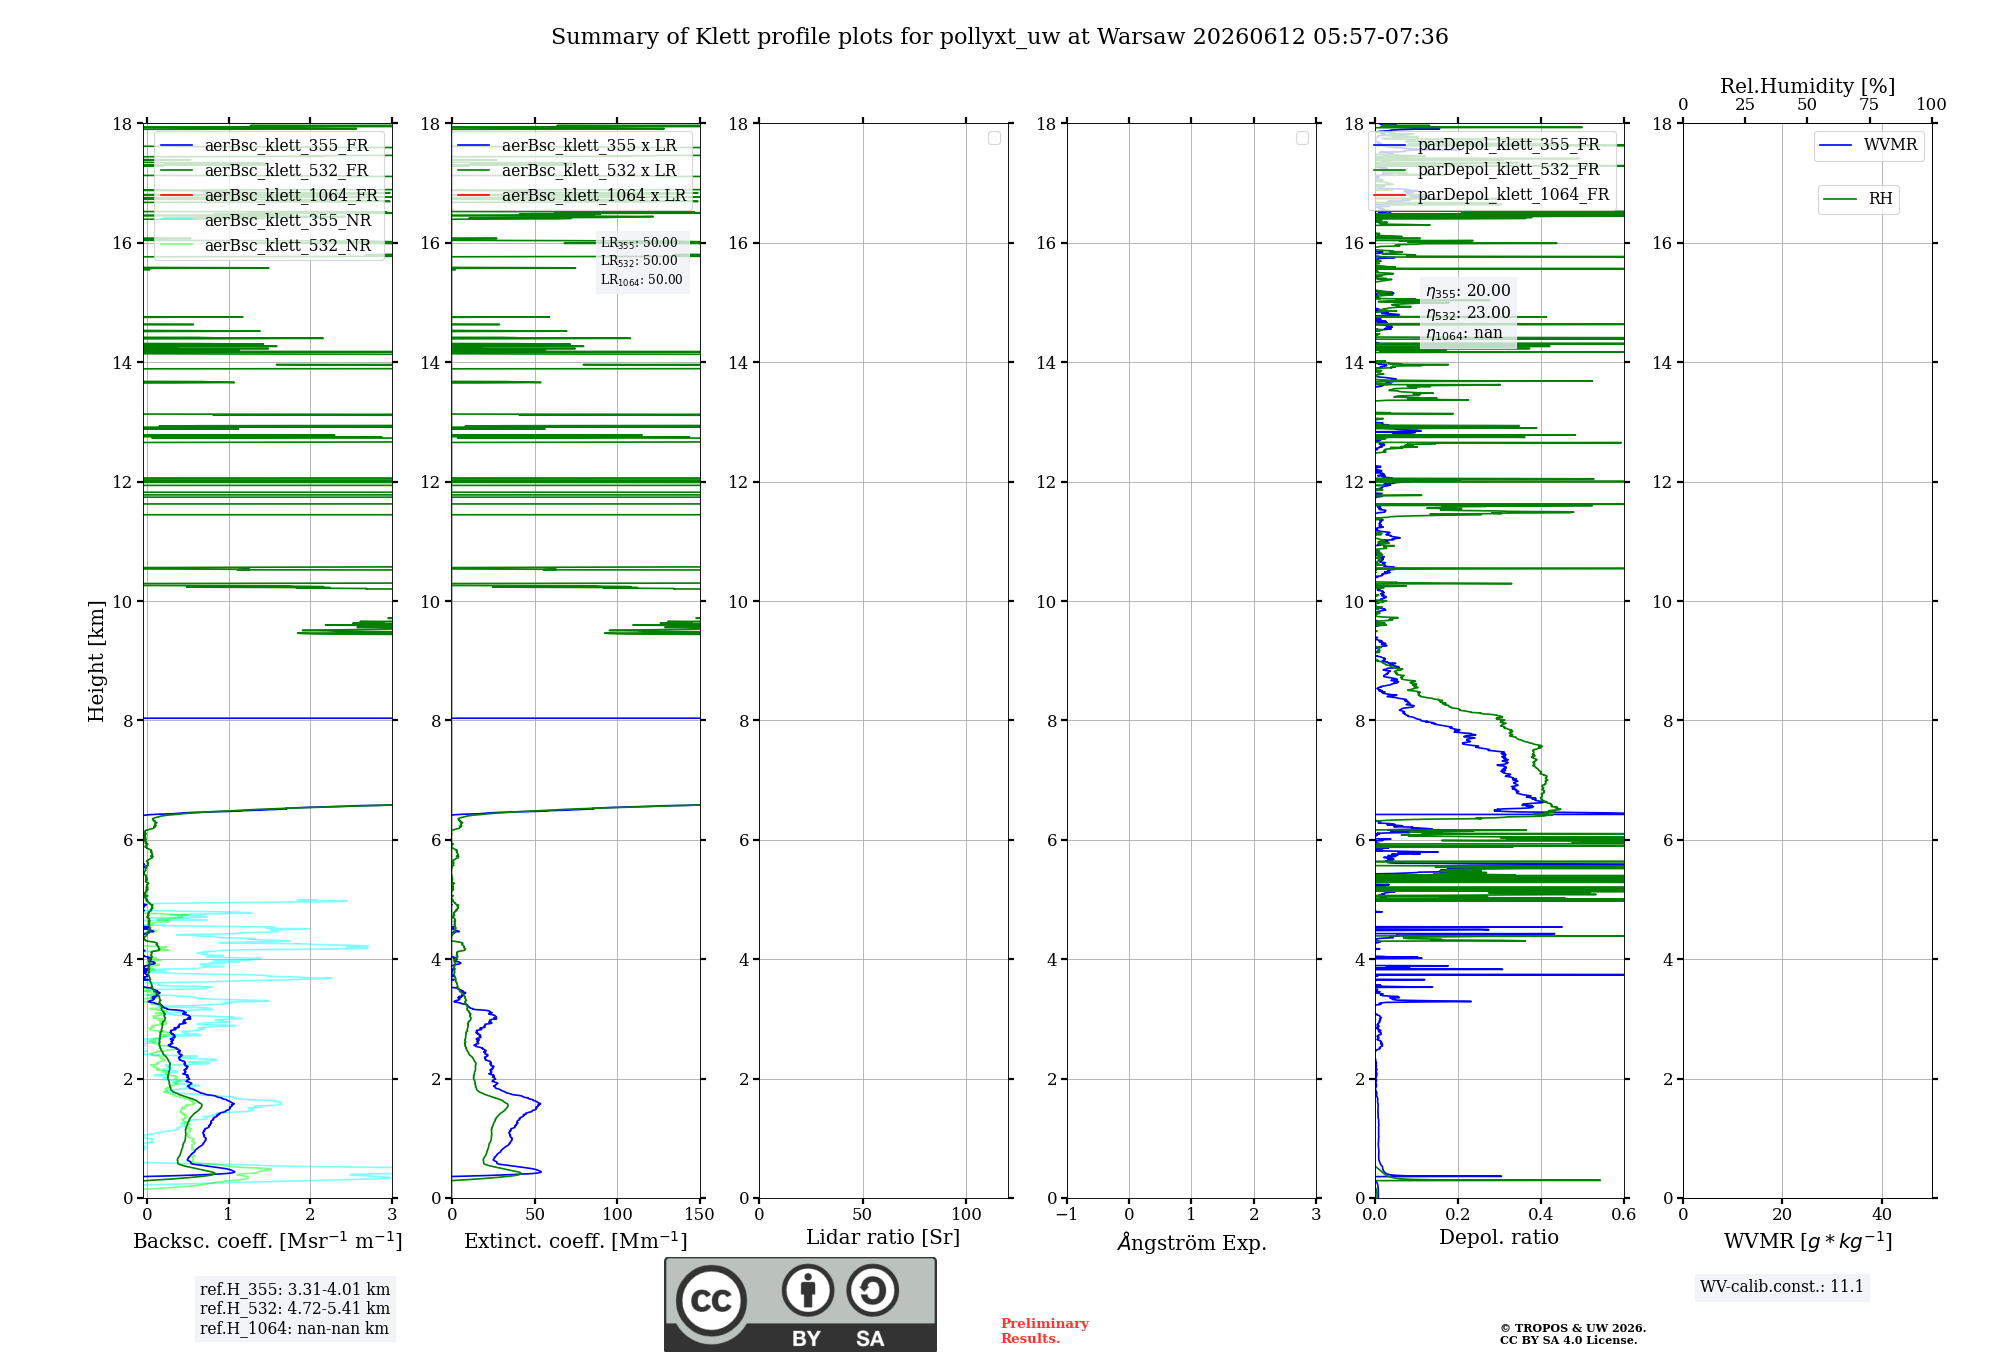Click the empty legend box in Lidar ratio panel
The width and height of the screenshot is (2000, 1360).
pos(994,138)
